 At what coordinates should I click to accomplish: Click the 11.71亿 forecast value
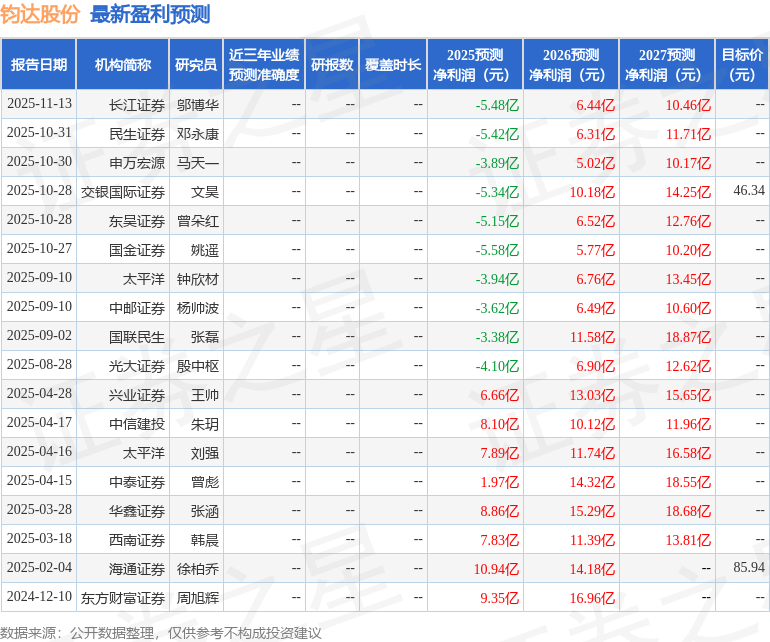(688, 134)
